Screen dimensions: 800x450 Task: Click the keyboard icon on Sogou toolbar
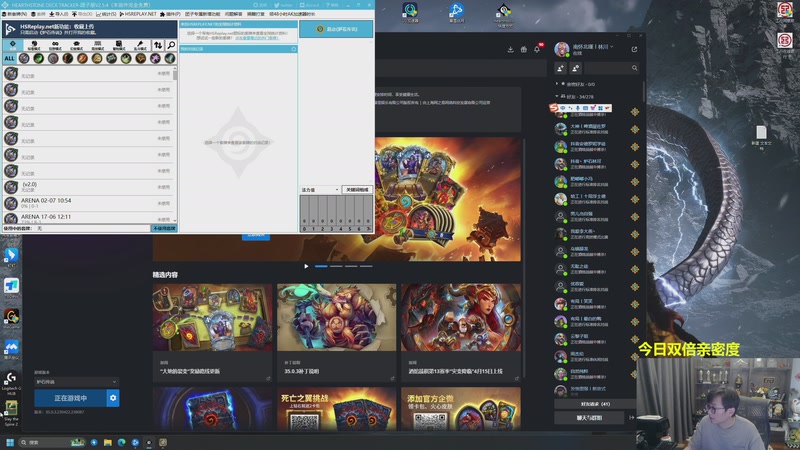pos(585,108)
